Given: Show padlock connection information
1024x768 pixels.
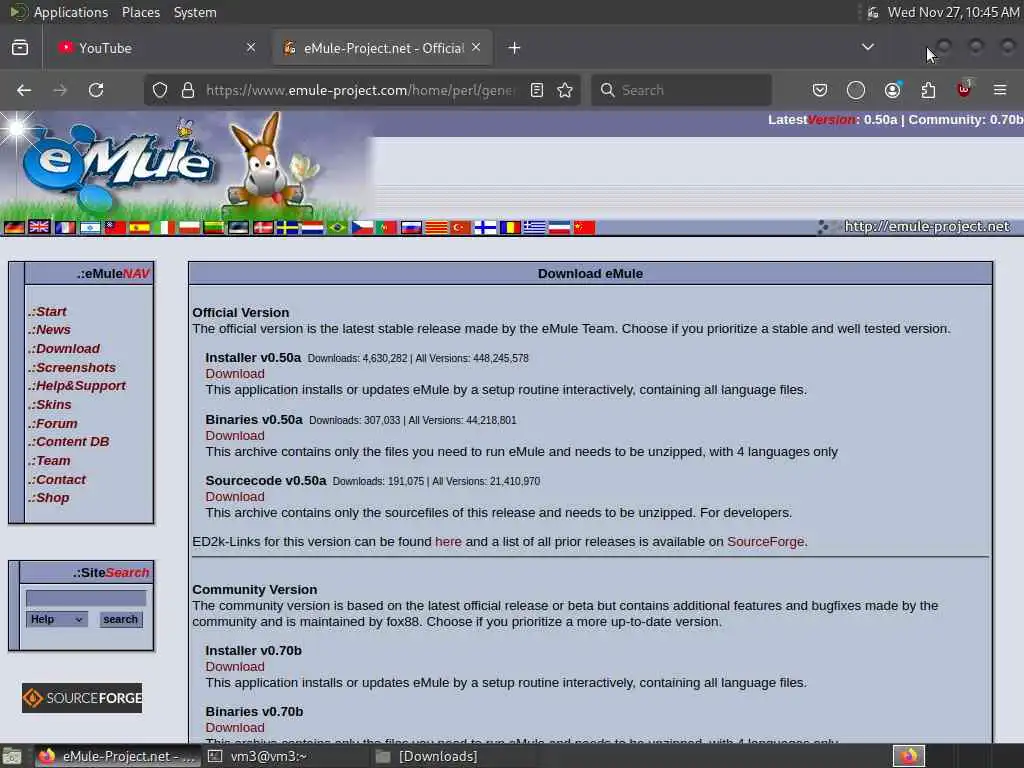Looking at the screenshot, I should (188, 90).
